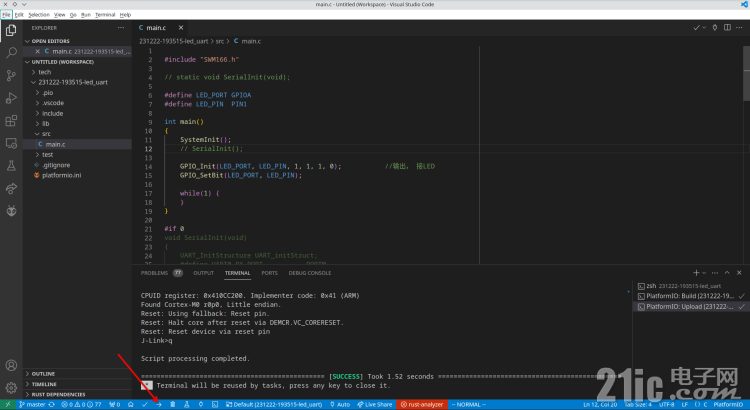
Task: Select the PlatformIO: Build terminal entry
Action: (x=690, y=296)
